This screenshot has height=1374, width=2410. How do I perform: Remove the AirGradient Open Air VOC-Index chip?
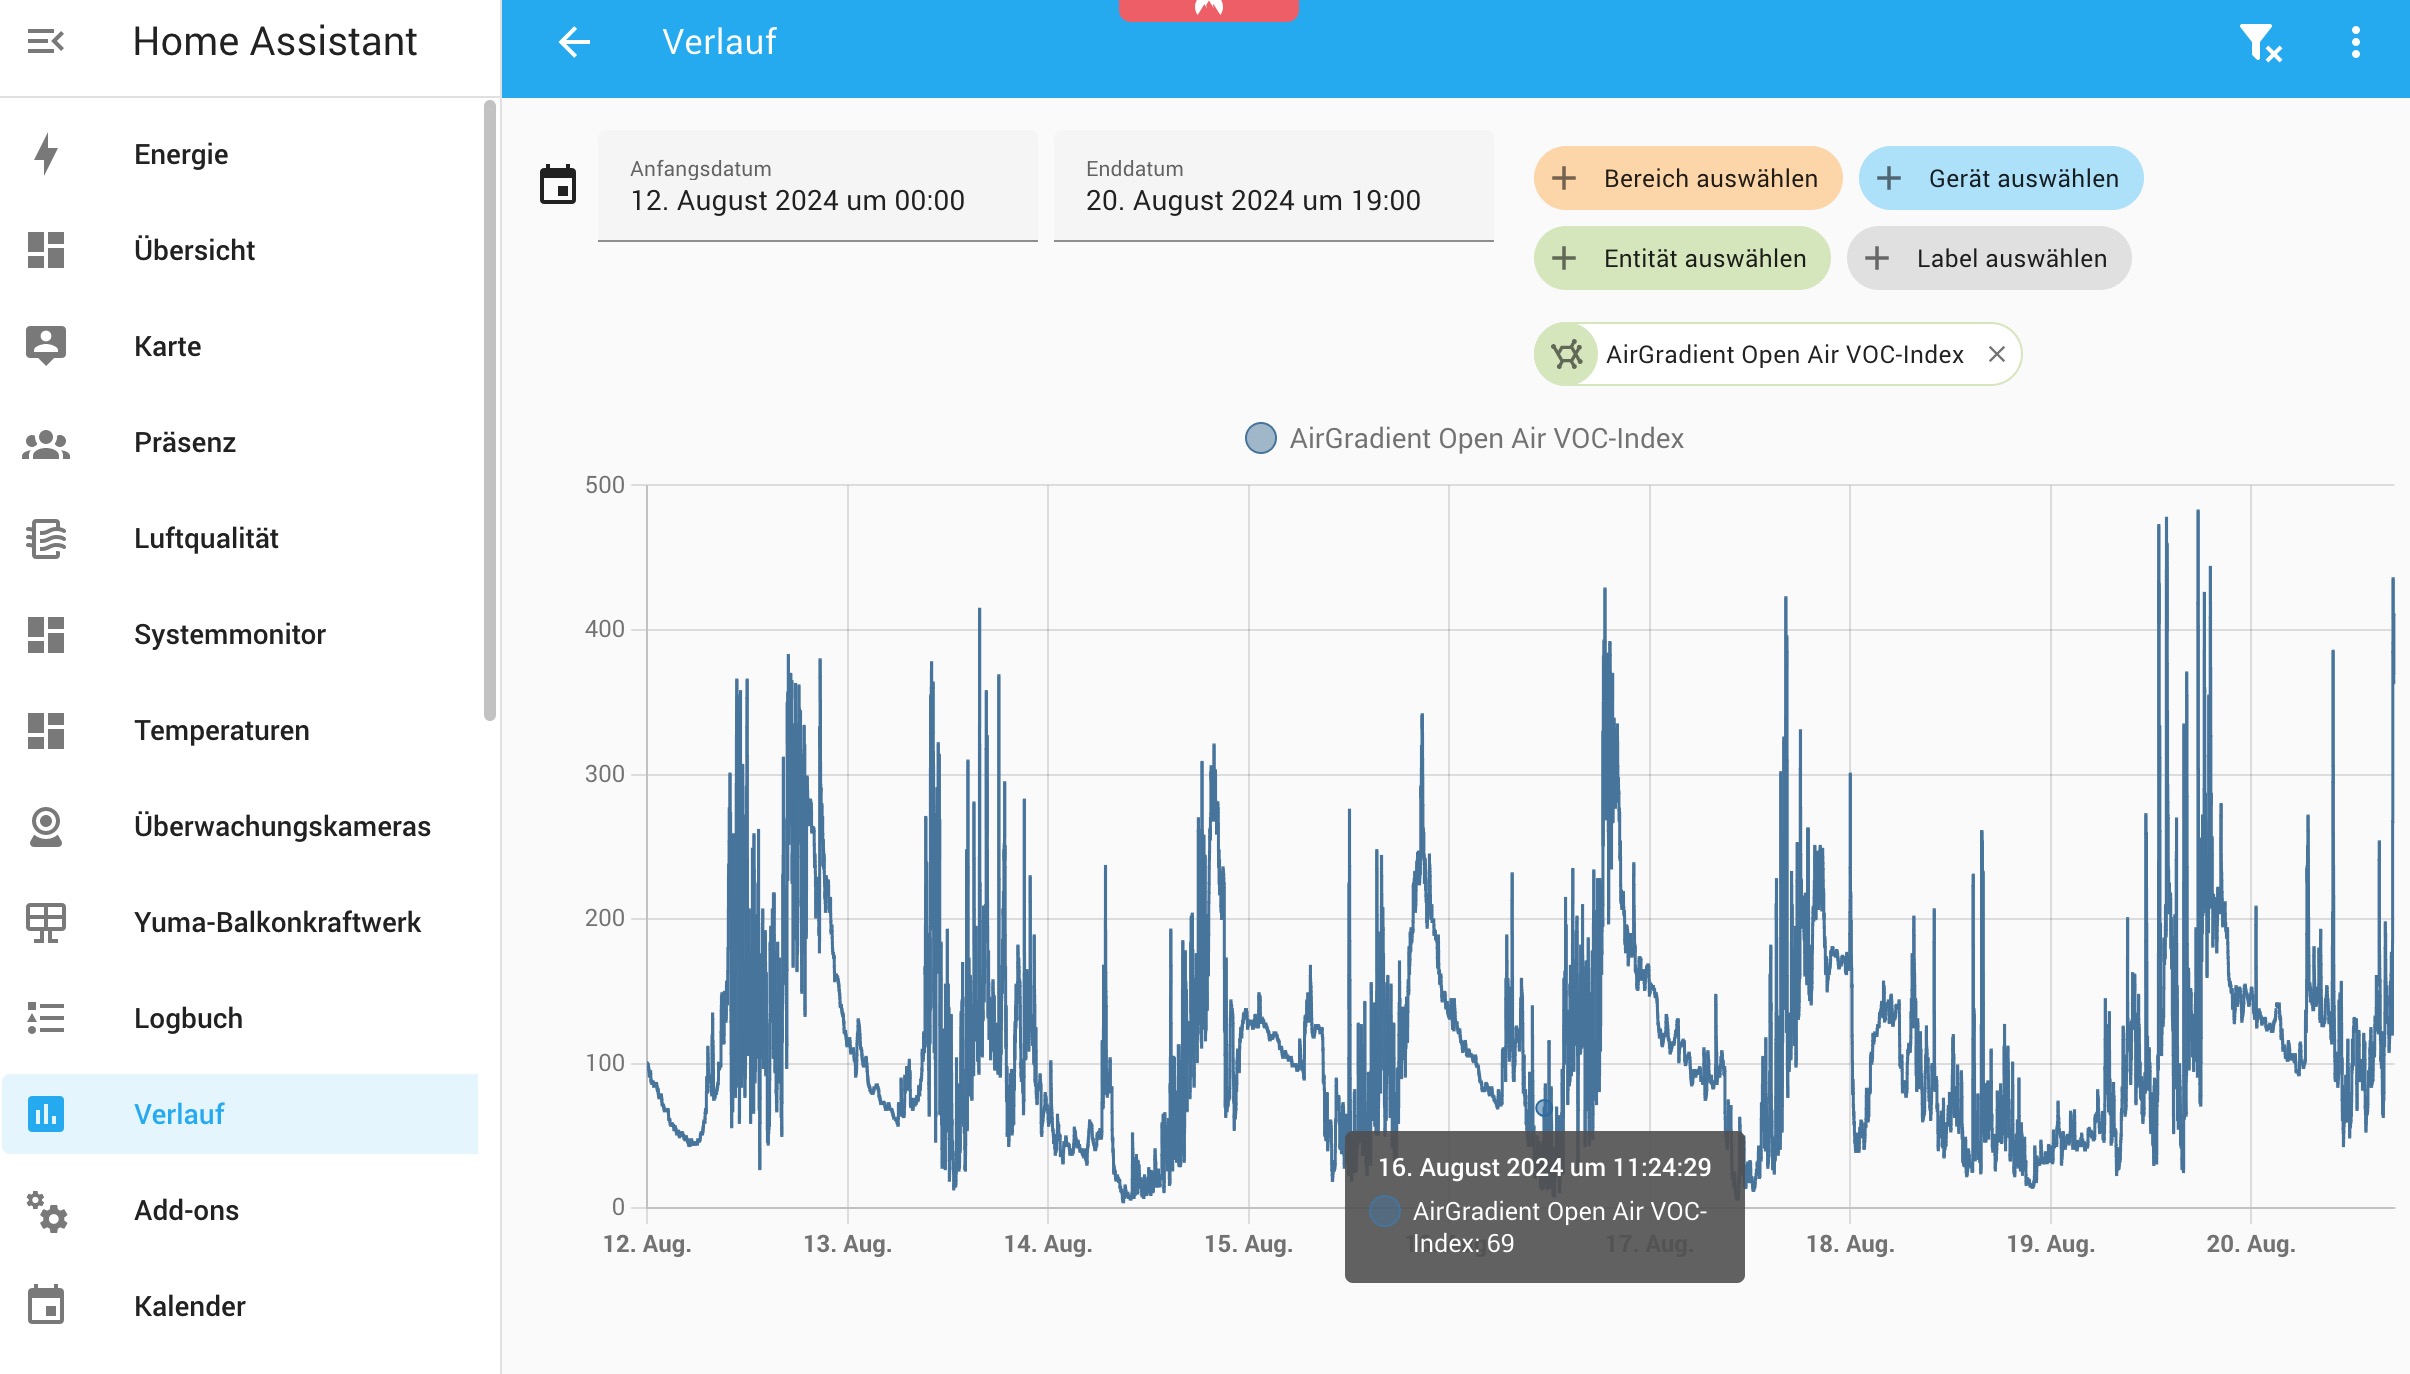1997,354
